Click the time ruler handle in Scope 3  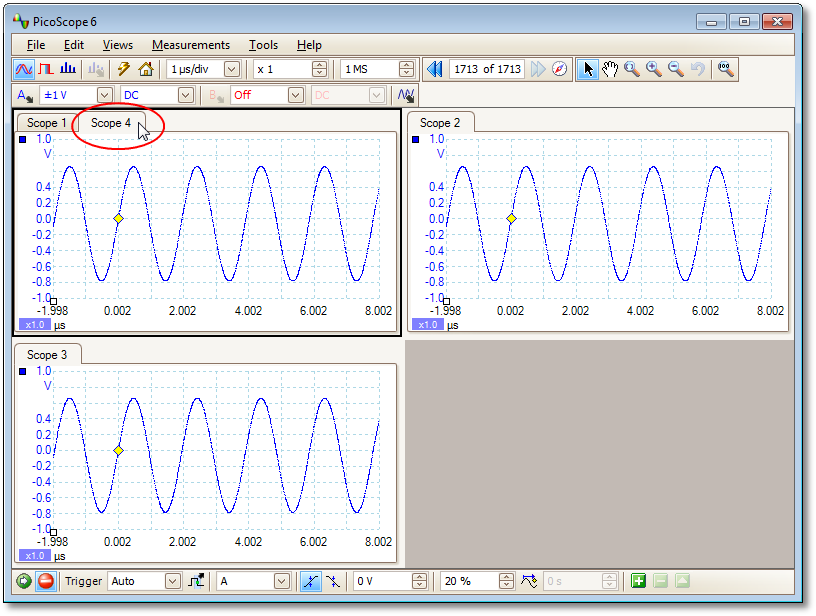click(53, 532)
